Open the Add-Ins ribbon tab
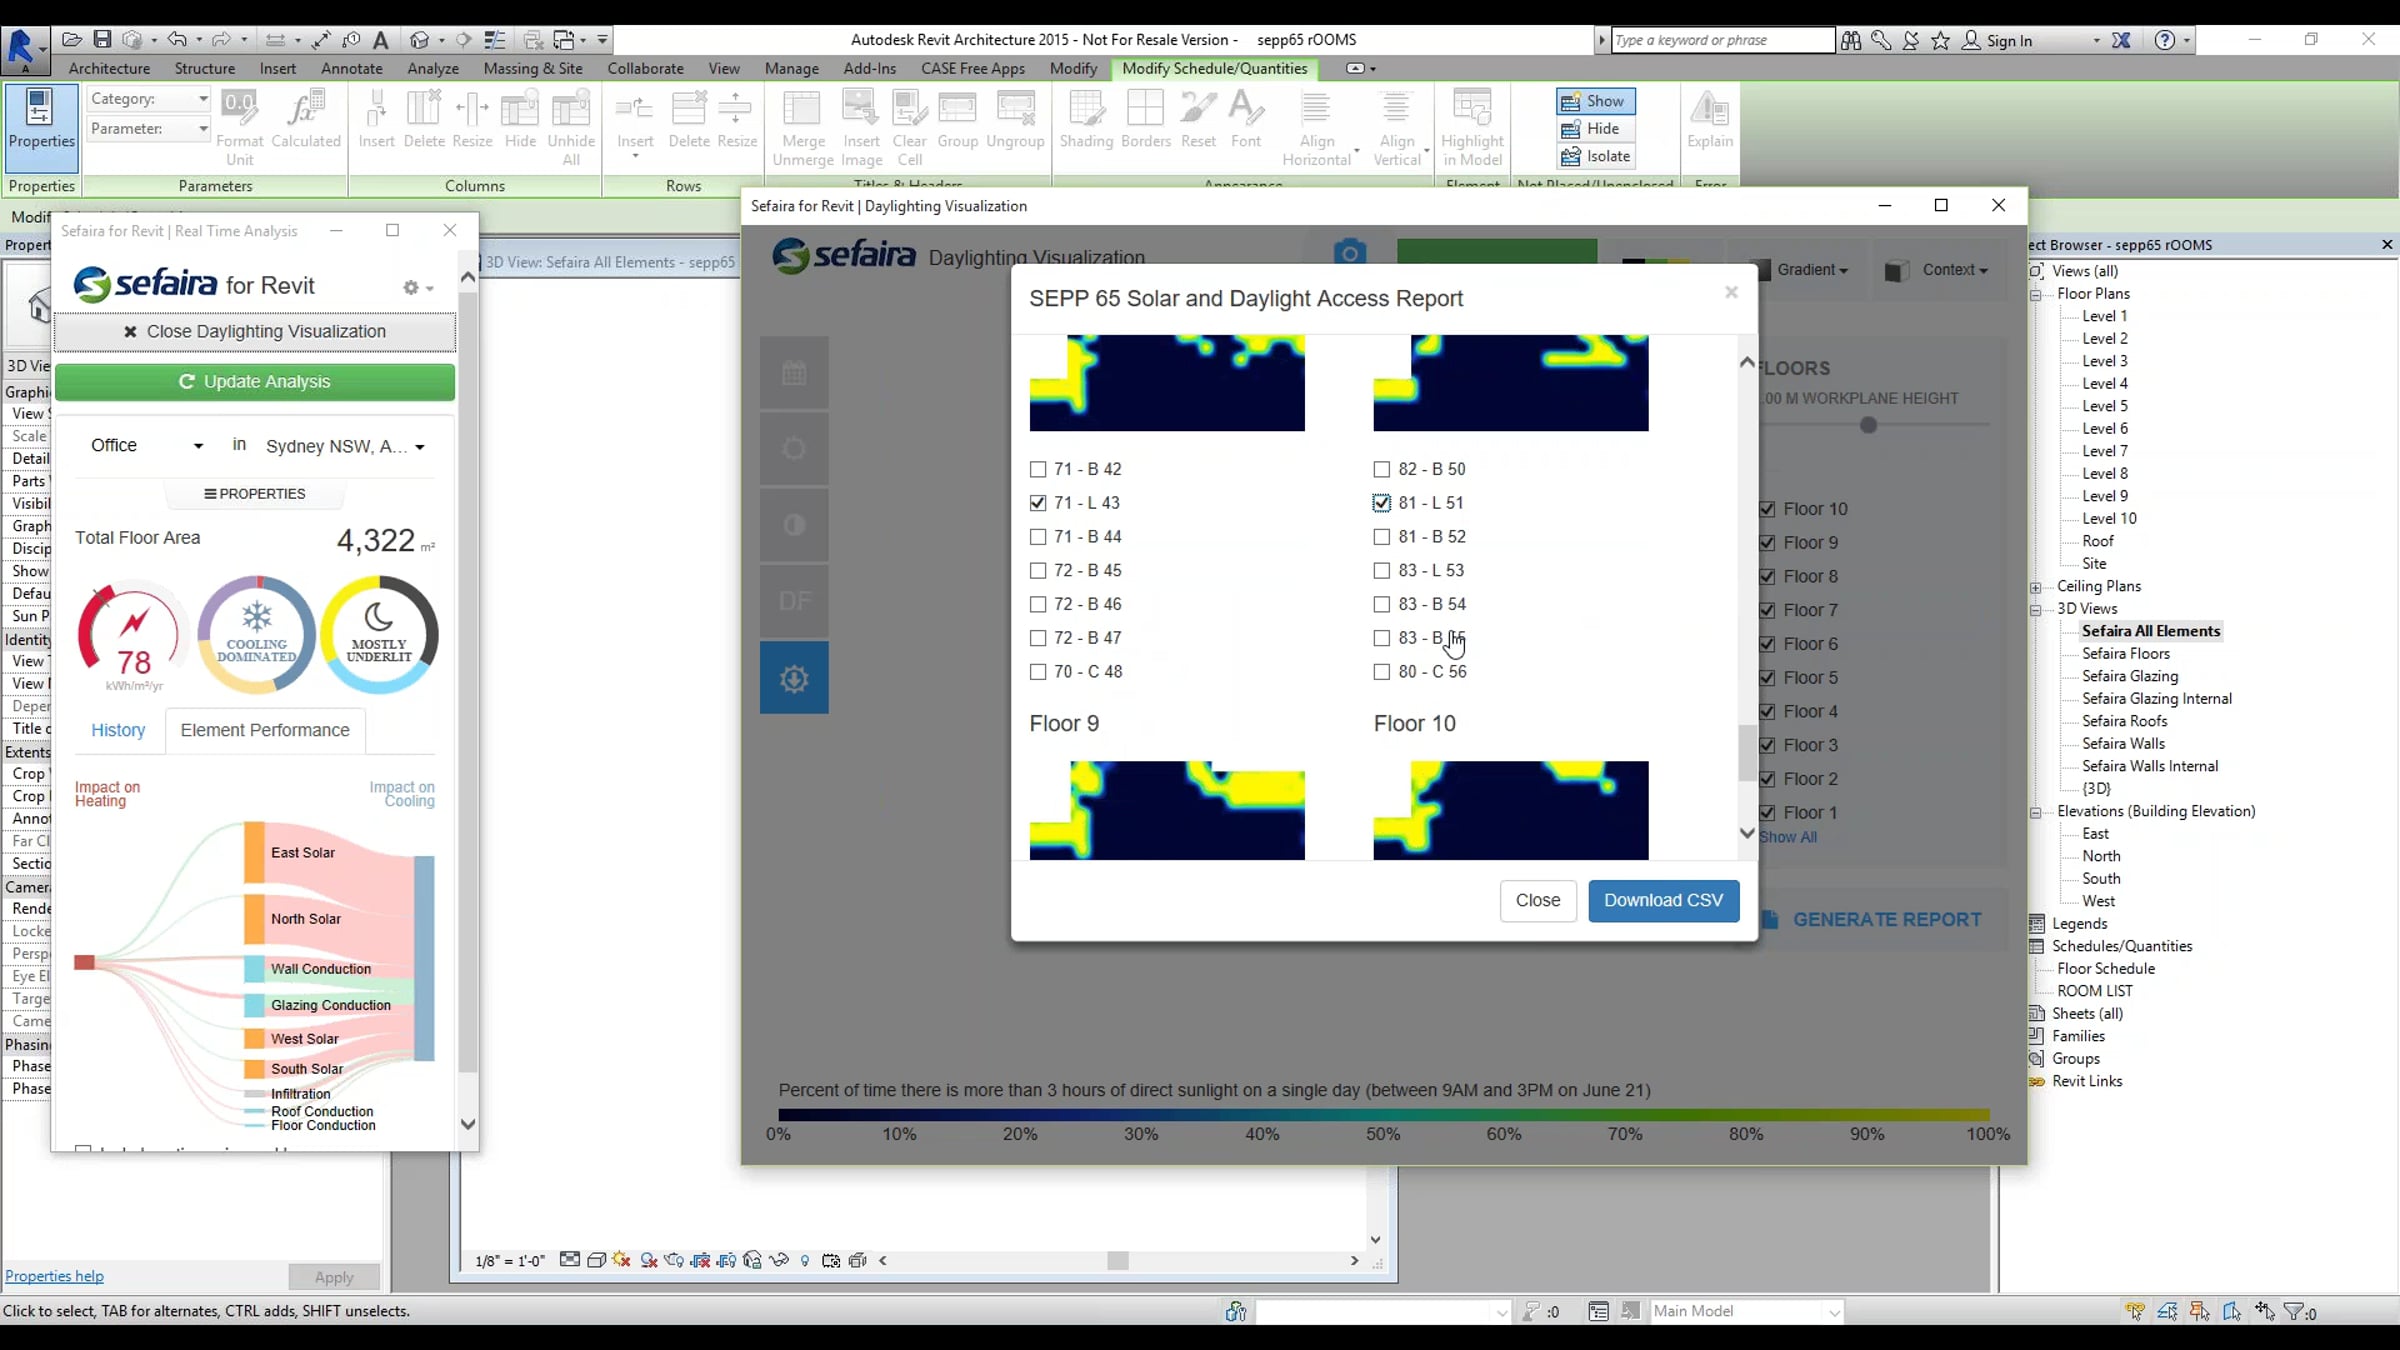Viewport: 2400px width, 1350px height. point(870,68)
